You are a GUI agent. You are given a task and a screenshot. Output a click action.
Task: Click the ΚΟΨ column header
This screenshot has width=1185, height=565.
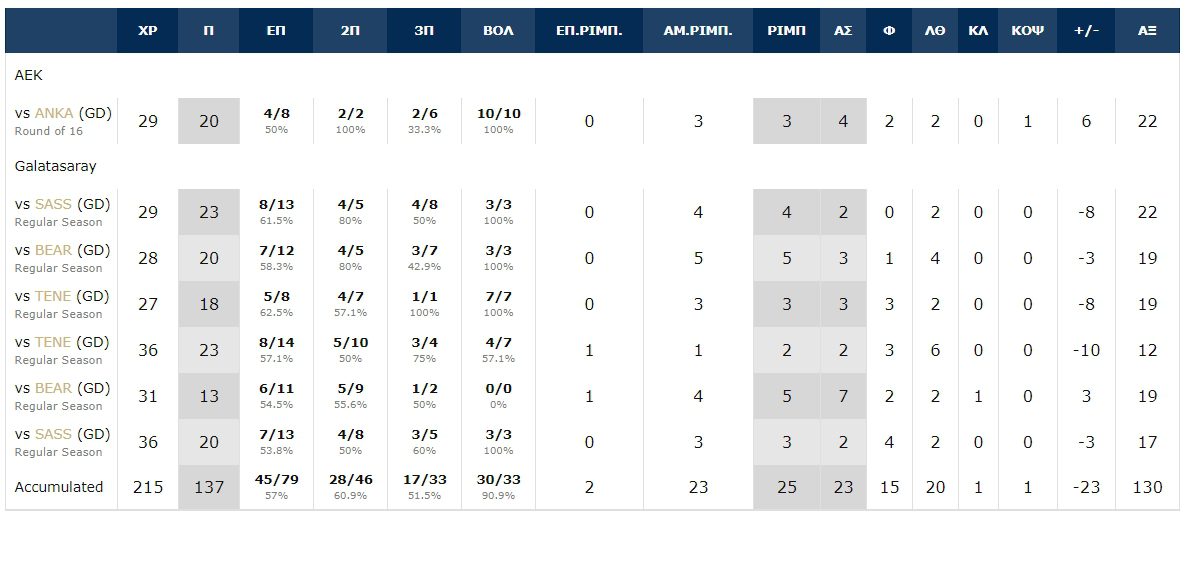coord(1027,31)
